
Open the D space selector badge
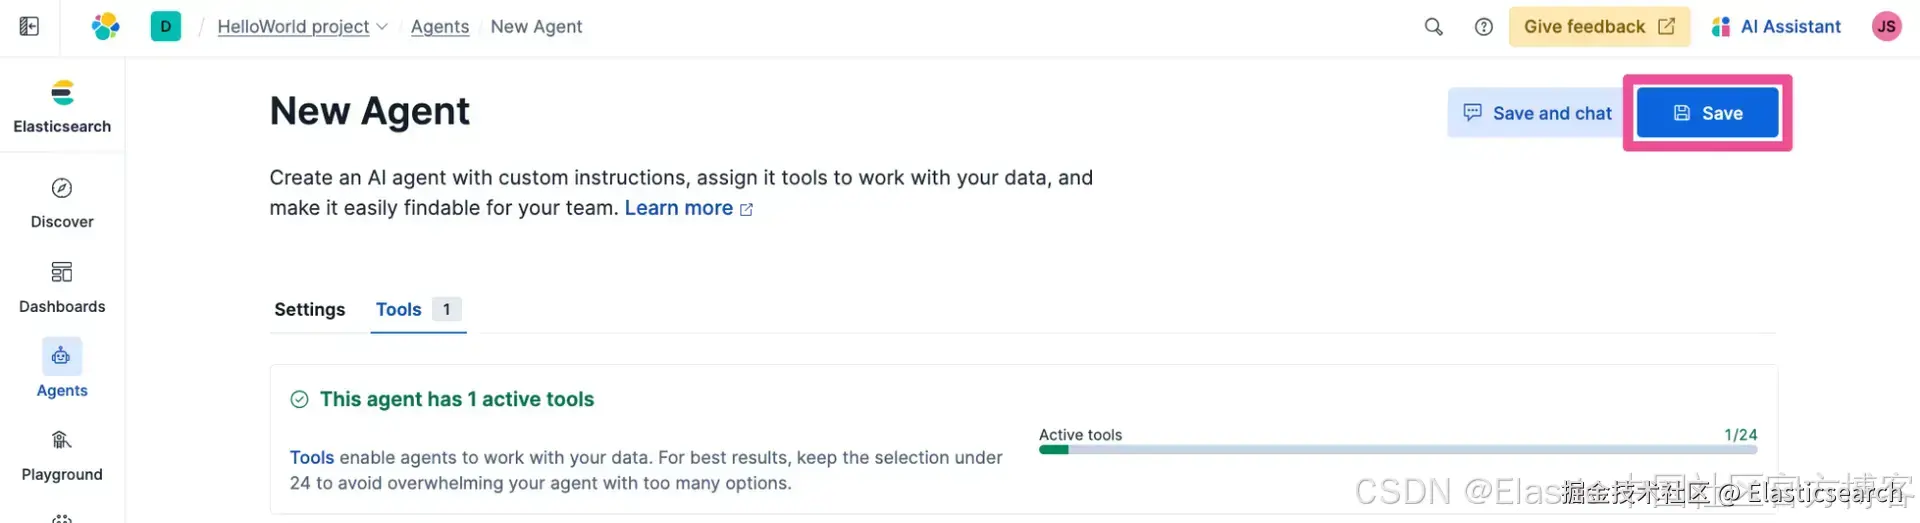[x=166, y=26]
